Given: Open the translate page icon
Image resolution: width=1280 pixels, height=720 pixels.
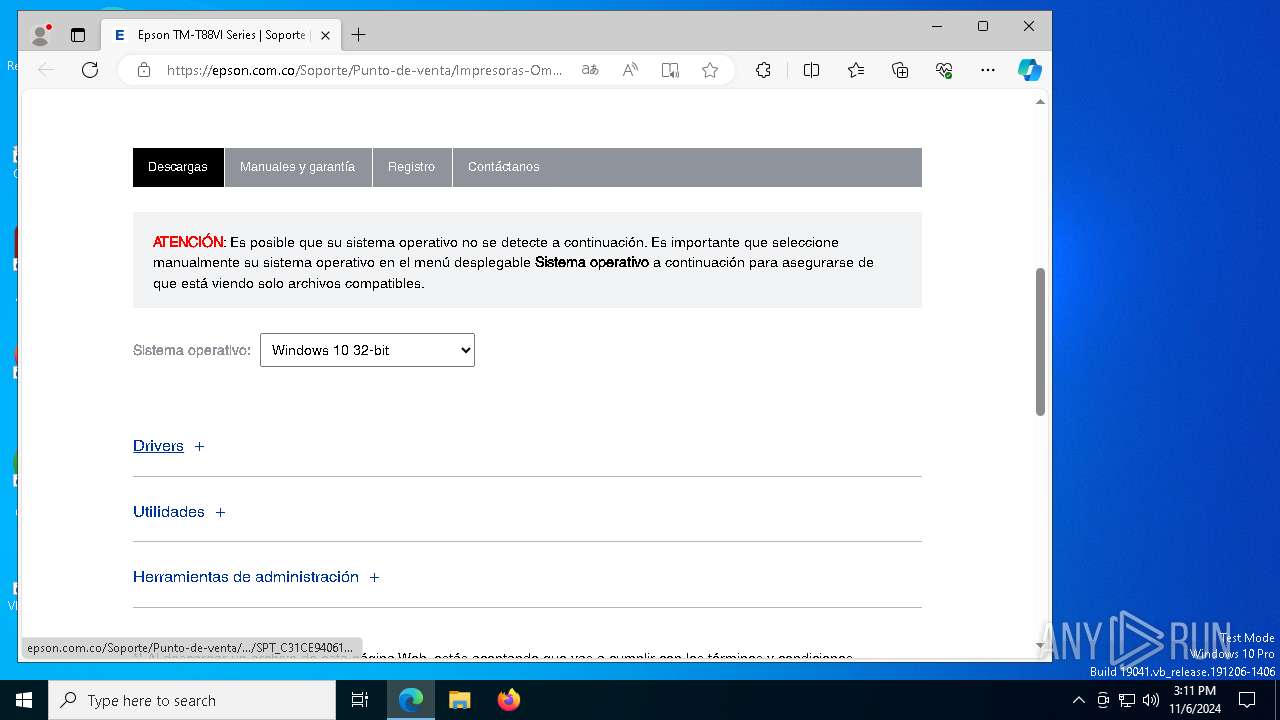Looking at the screenshot, I should point(590,70).
